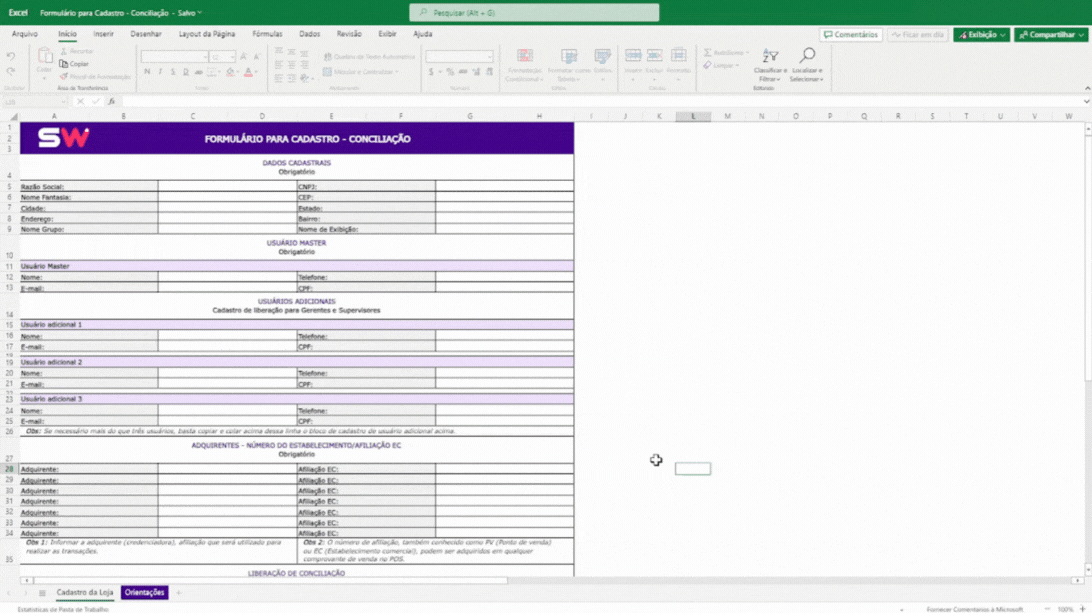The image size is (1092, 613).
Task: Switch to the Dados tab
Action: pos(309,33)
